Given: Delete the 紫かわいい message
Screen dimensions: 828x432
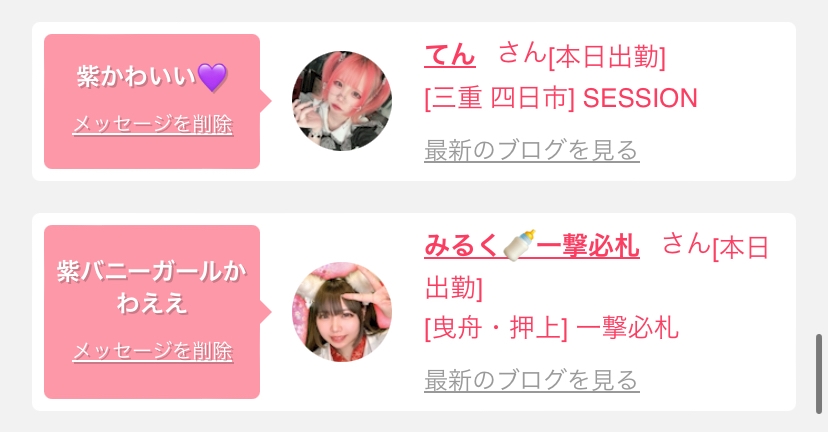Looking at the screenshot, I should pyautogui.click(x=152, y=125).
